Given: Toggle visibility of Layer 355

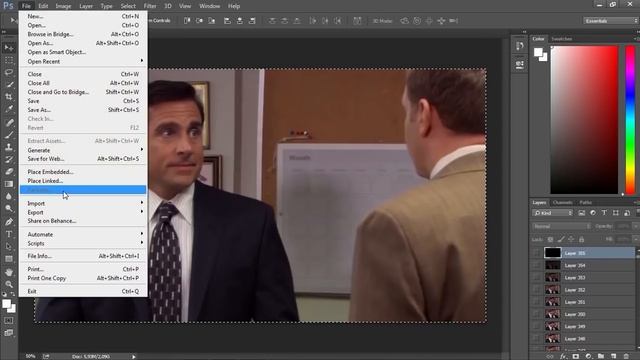Looking at the screenshot, I should tap(536, 253).
